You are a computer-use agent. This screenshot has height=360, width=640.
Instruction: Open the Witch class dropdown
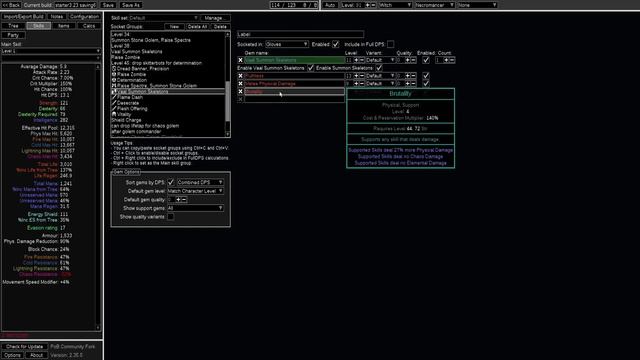click(395, 5)
